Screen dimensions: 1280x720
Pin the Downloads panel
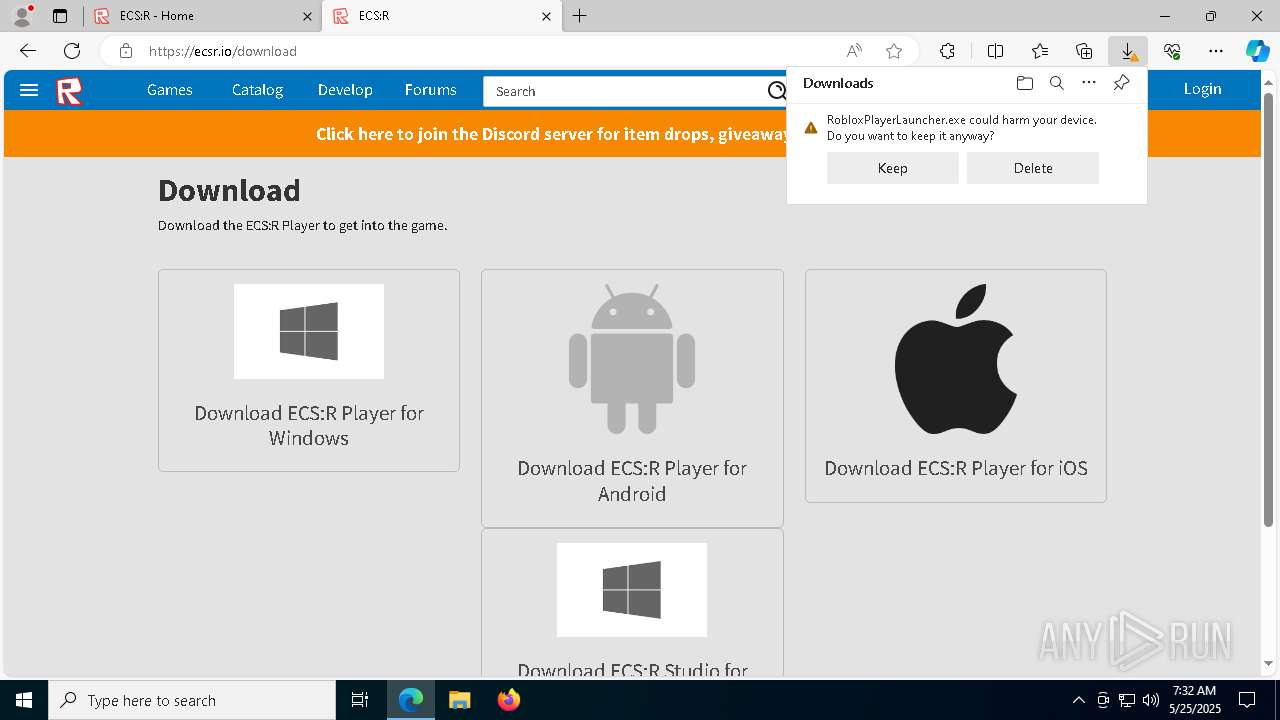1121,83
